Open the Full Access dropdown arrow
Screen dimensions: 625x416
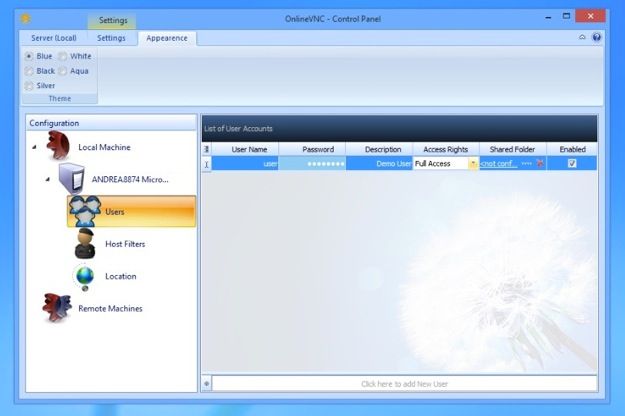coord(473,163)
